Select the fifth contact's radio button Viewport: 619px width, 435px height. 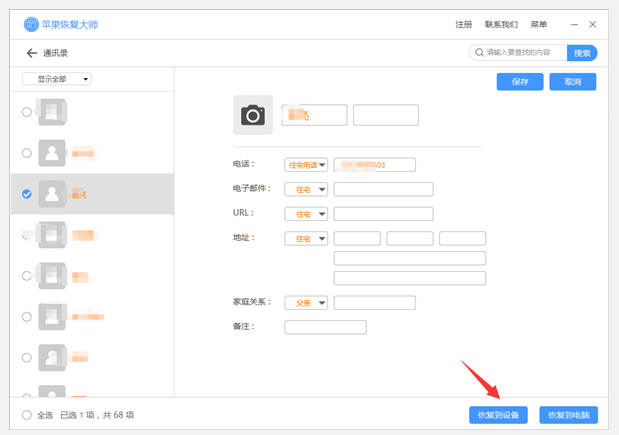26,276
